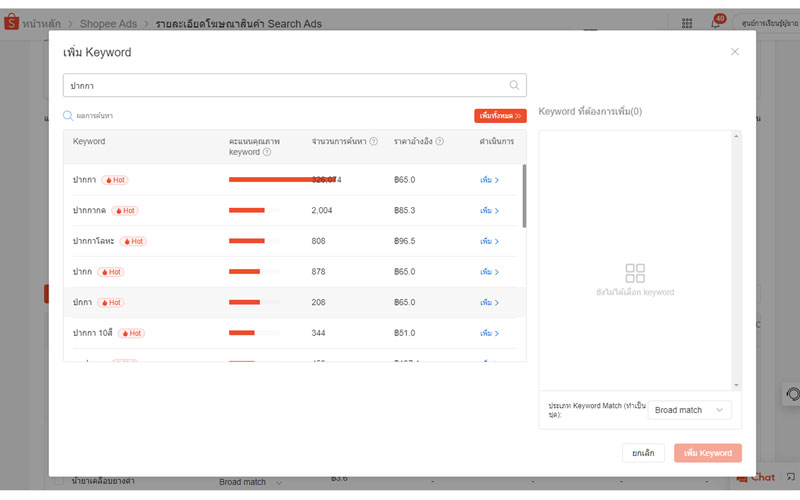Click the Shopee logo in the header

[x=12, y=22]
